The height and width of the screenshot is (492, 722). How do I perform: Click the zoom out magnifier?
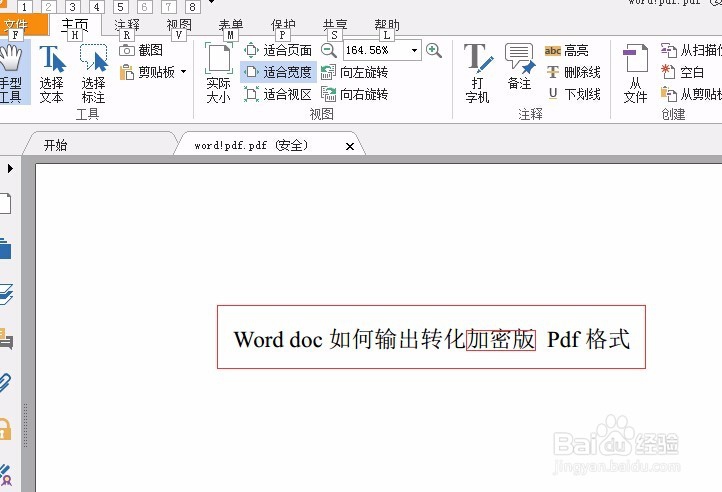(x=329, y=50)
